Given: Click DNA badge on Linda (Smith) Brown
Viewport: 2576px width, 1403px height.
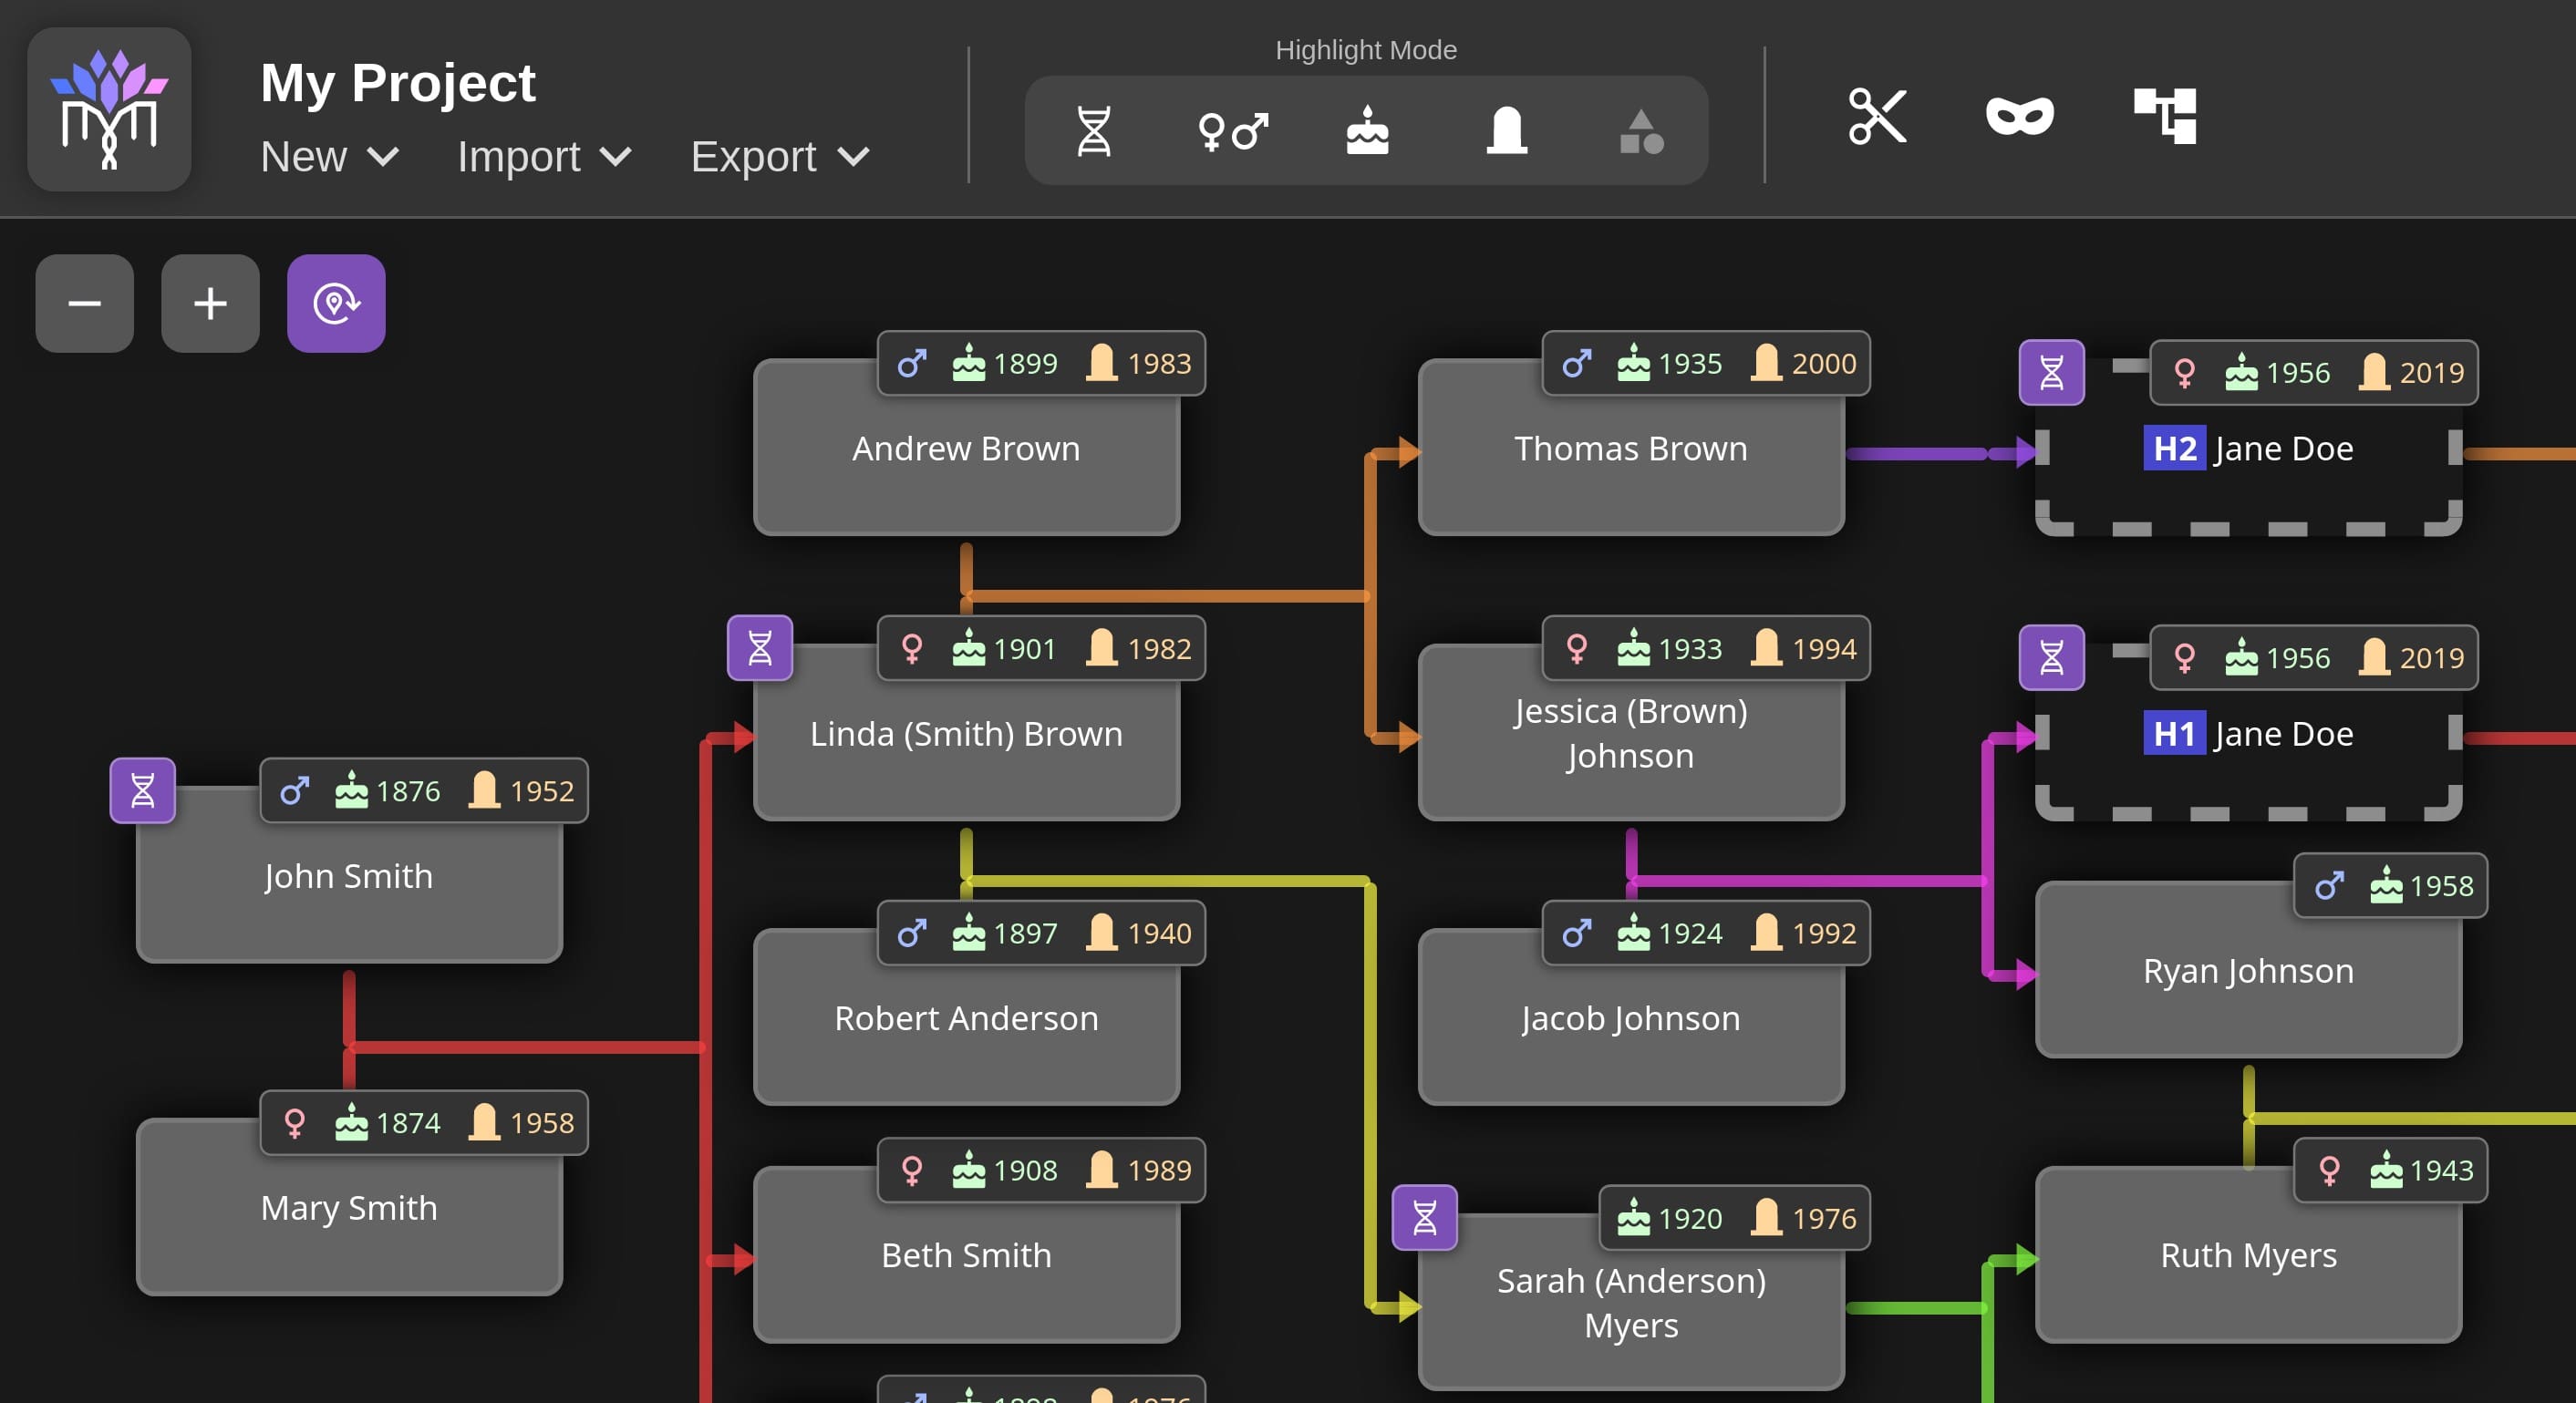Looking at the screenshot, I should coord(759,648).
